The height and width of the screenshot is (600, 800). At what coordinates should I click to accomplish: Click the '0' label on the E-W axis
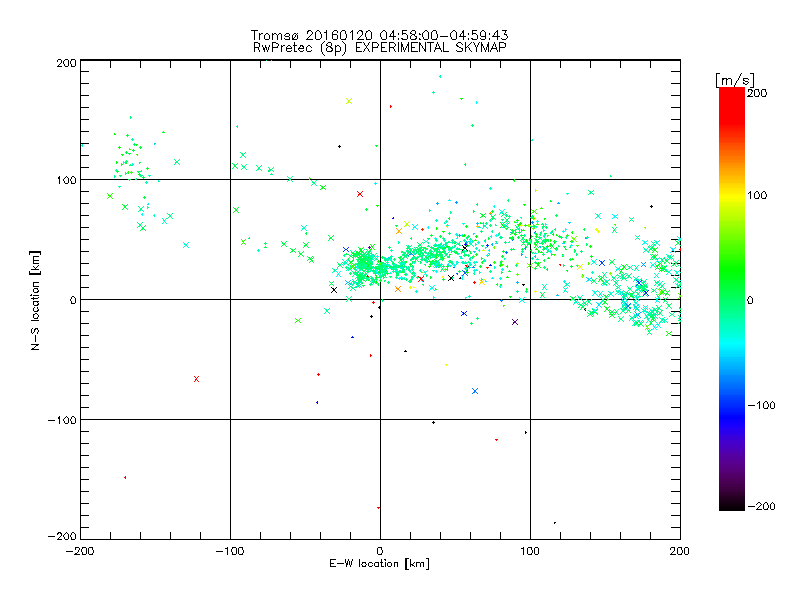[380, 551]
